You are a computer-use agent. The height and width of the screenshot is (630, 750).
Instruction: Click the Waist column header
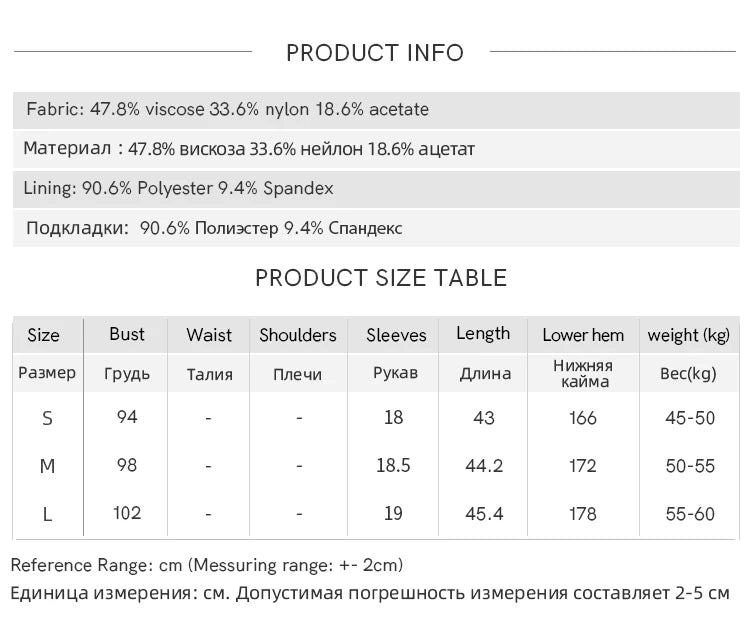[x=209, y=335]
